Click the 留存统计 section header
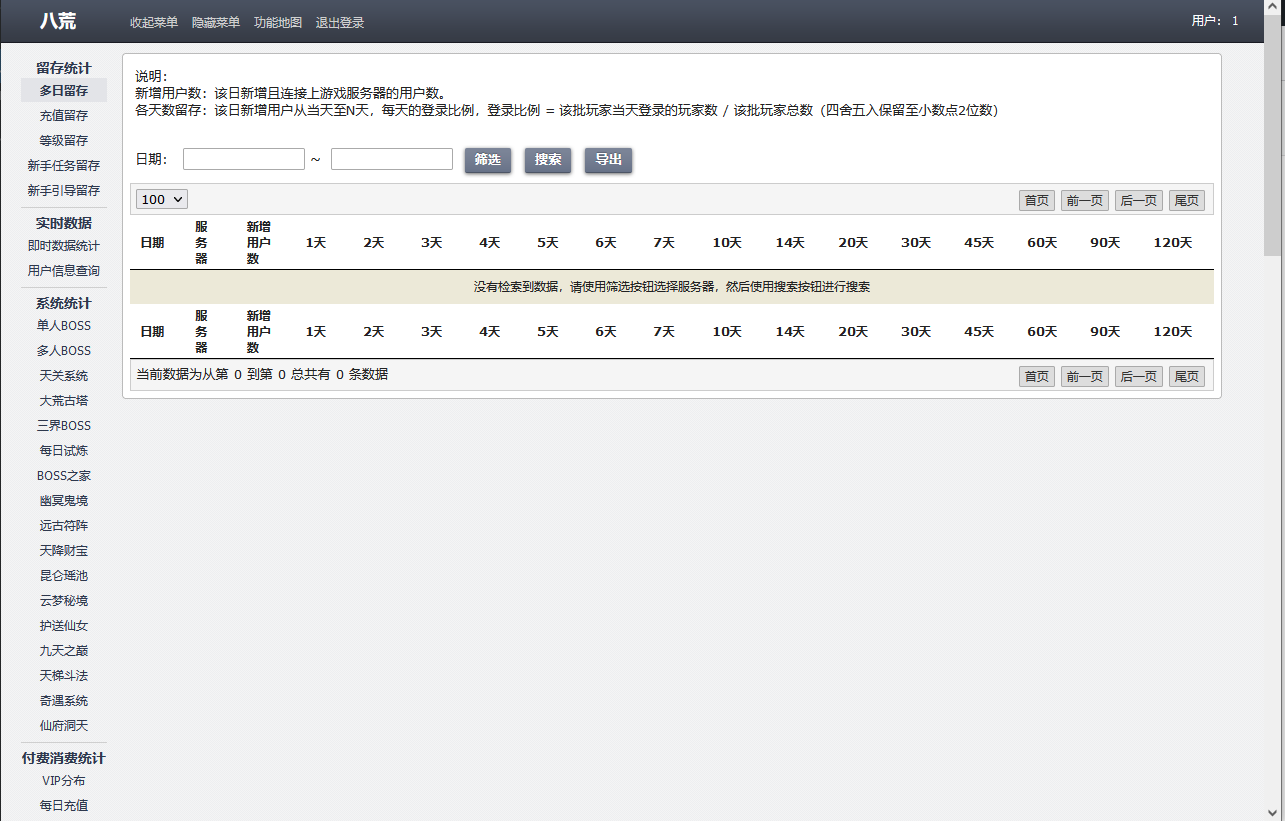 coord(64,68)
